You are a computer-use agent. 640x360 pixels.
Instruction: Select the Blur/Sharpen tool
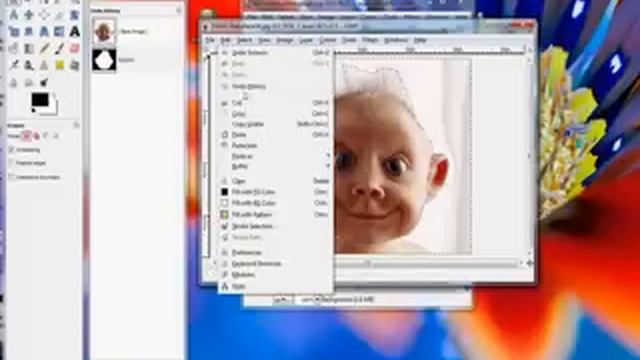13,83
